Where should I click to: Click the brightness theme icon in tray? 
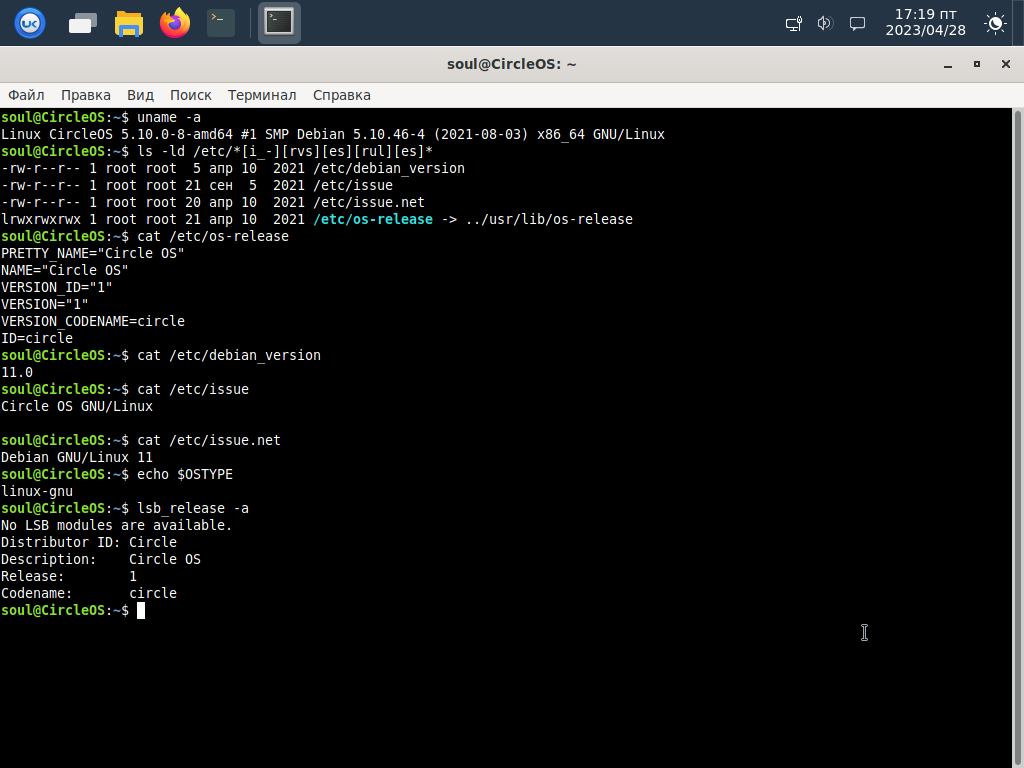[995, 24]
